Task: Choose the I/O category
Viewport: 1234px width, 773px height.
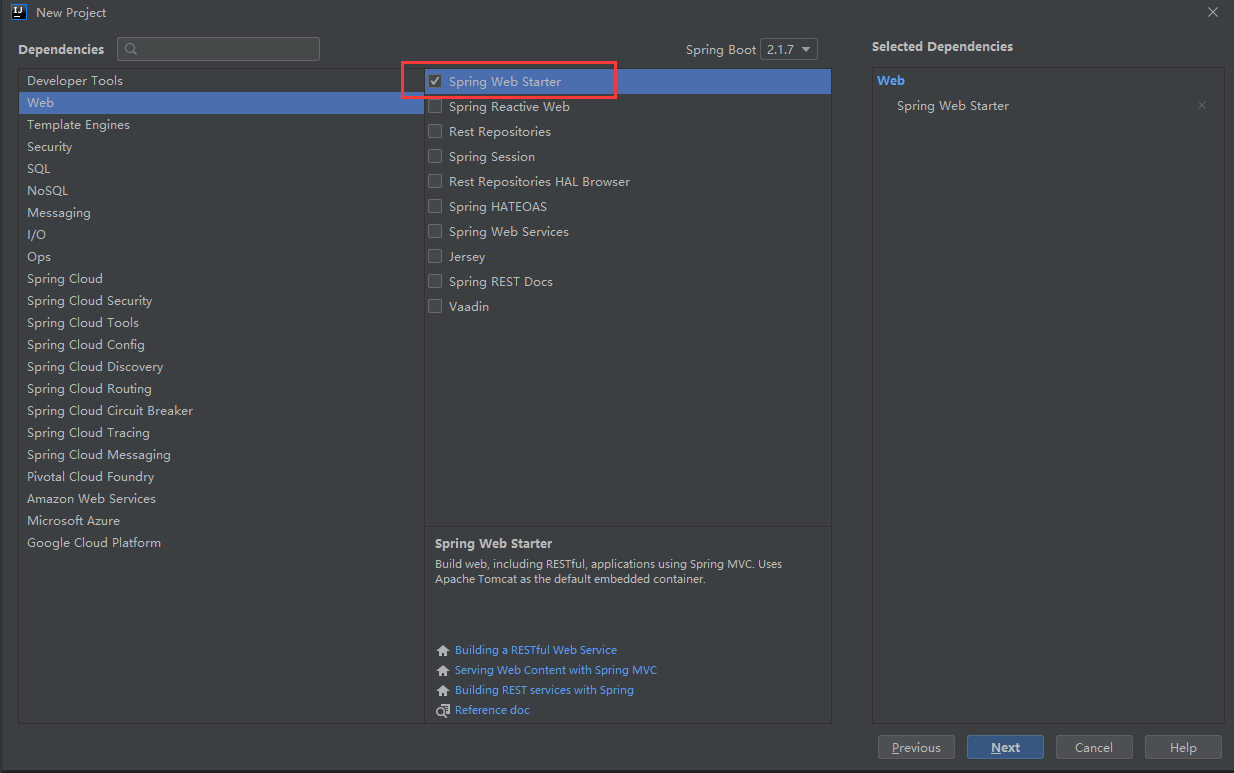Action: tap(221, 235)
